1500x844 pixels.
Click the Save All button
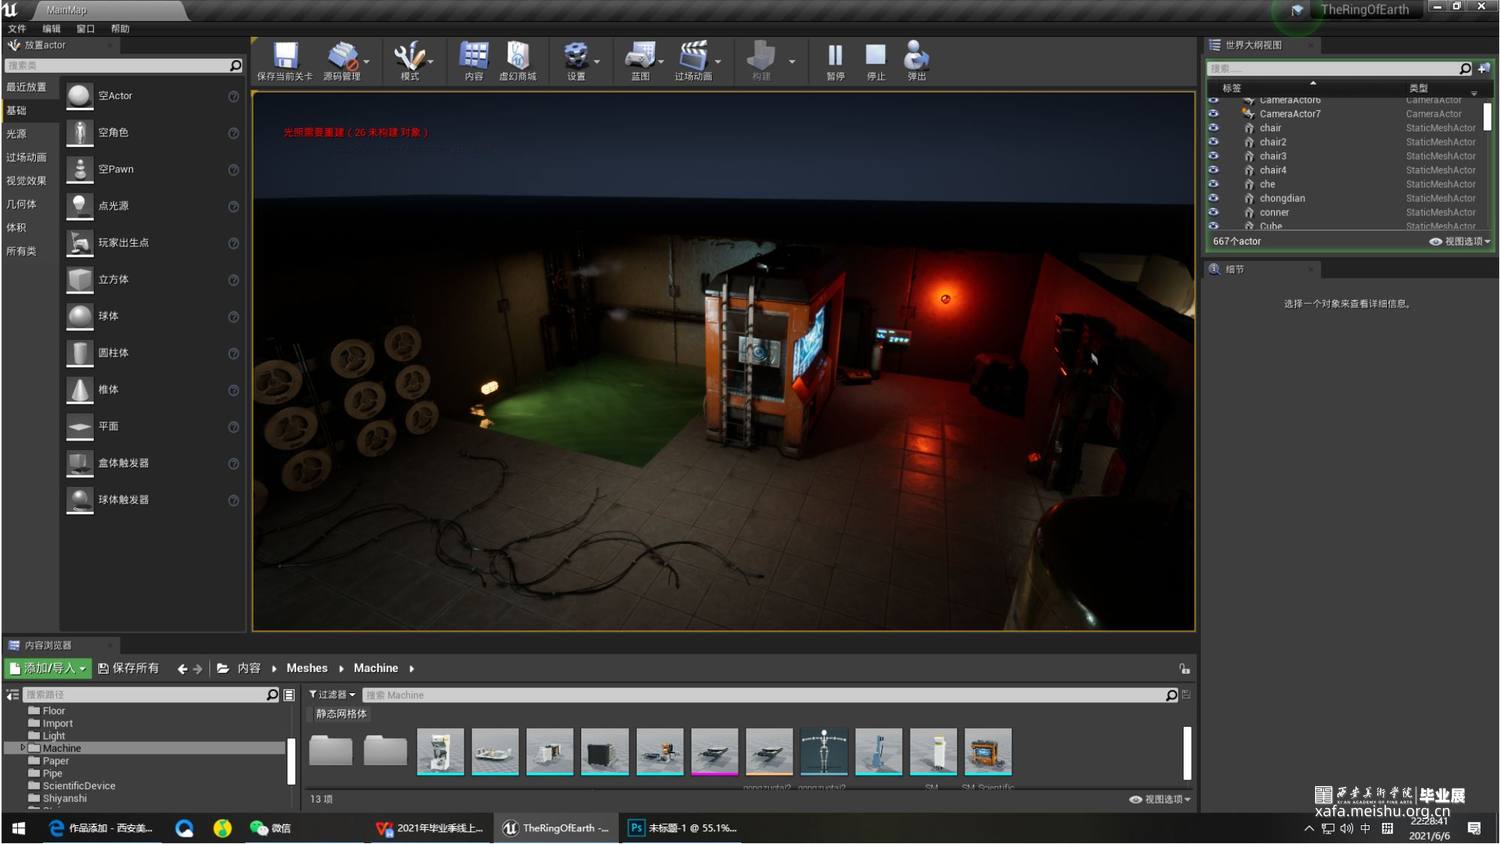click(129, 668)
